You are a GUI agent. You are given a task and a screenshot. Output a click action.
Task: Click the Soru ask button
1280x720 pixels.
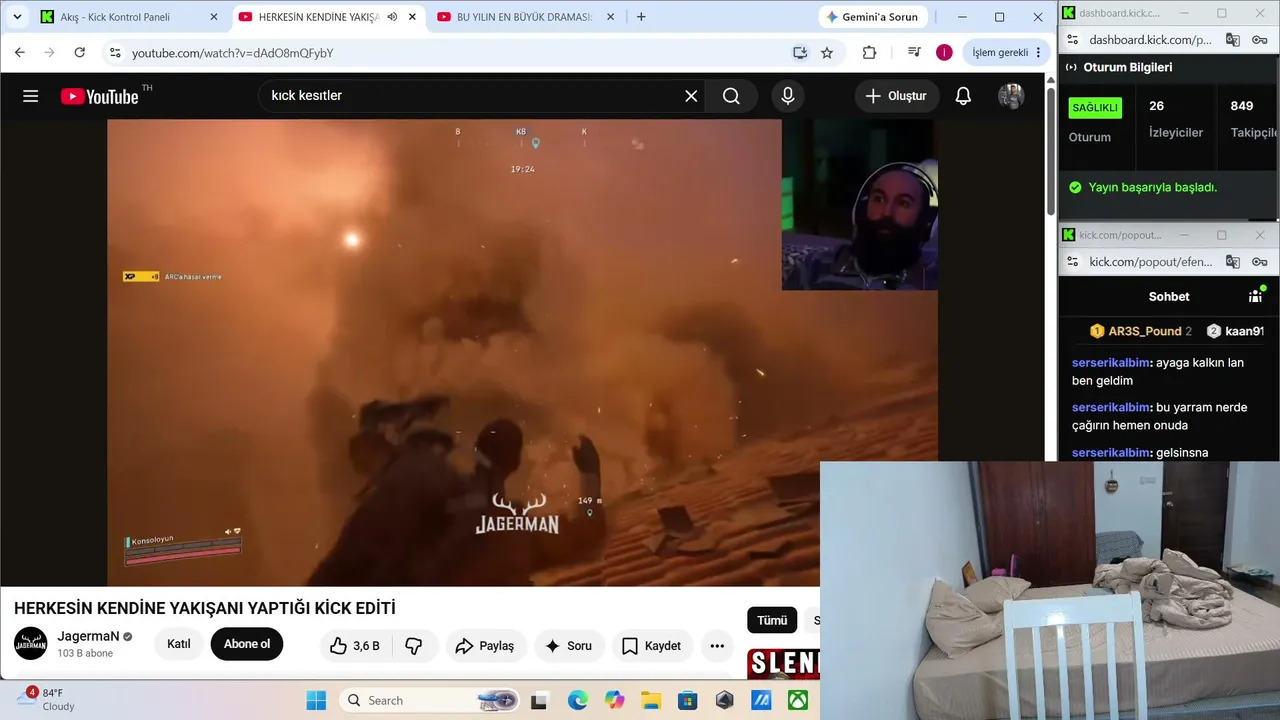click(568, 646)
